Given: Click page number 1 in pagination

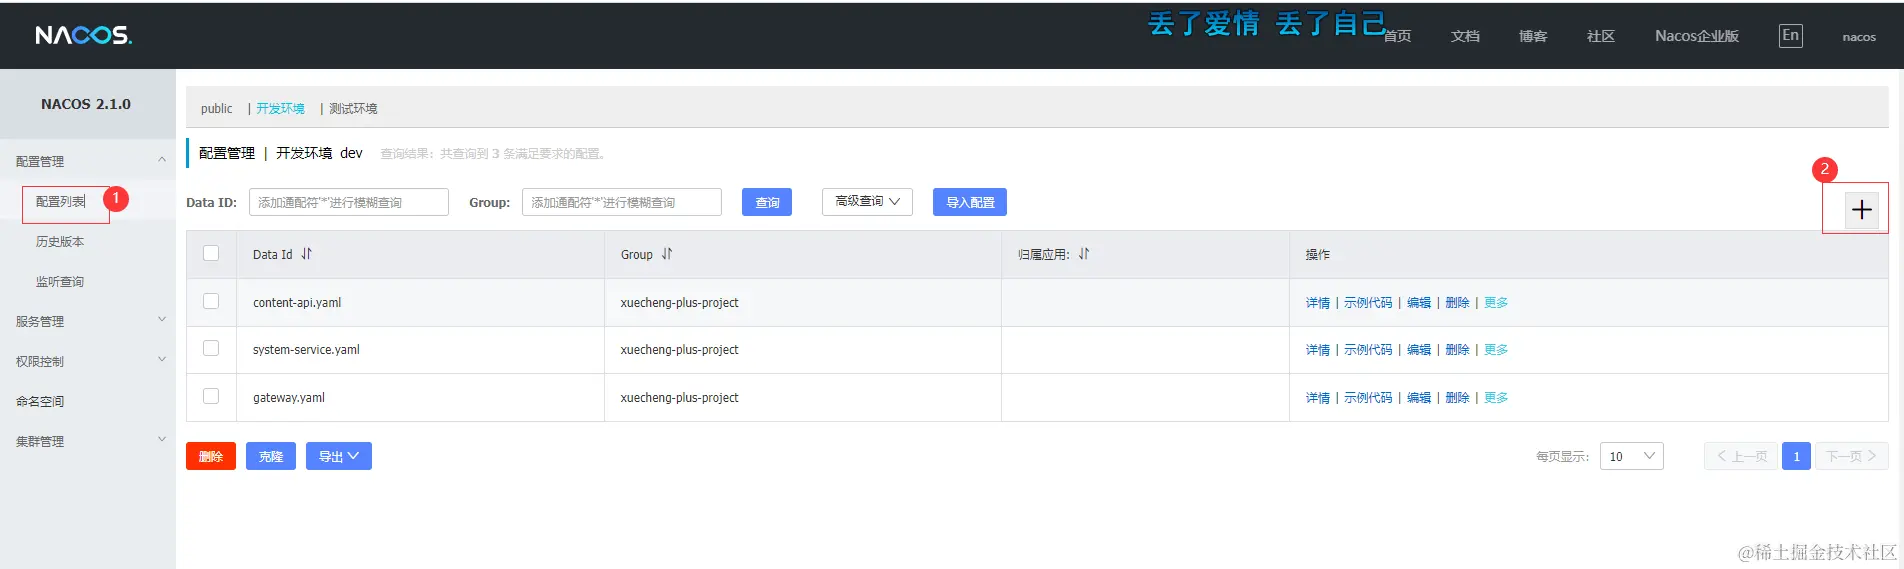Looking at the screenshot, I should point(1796,456).
